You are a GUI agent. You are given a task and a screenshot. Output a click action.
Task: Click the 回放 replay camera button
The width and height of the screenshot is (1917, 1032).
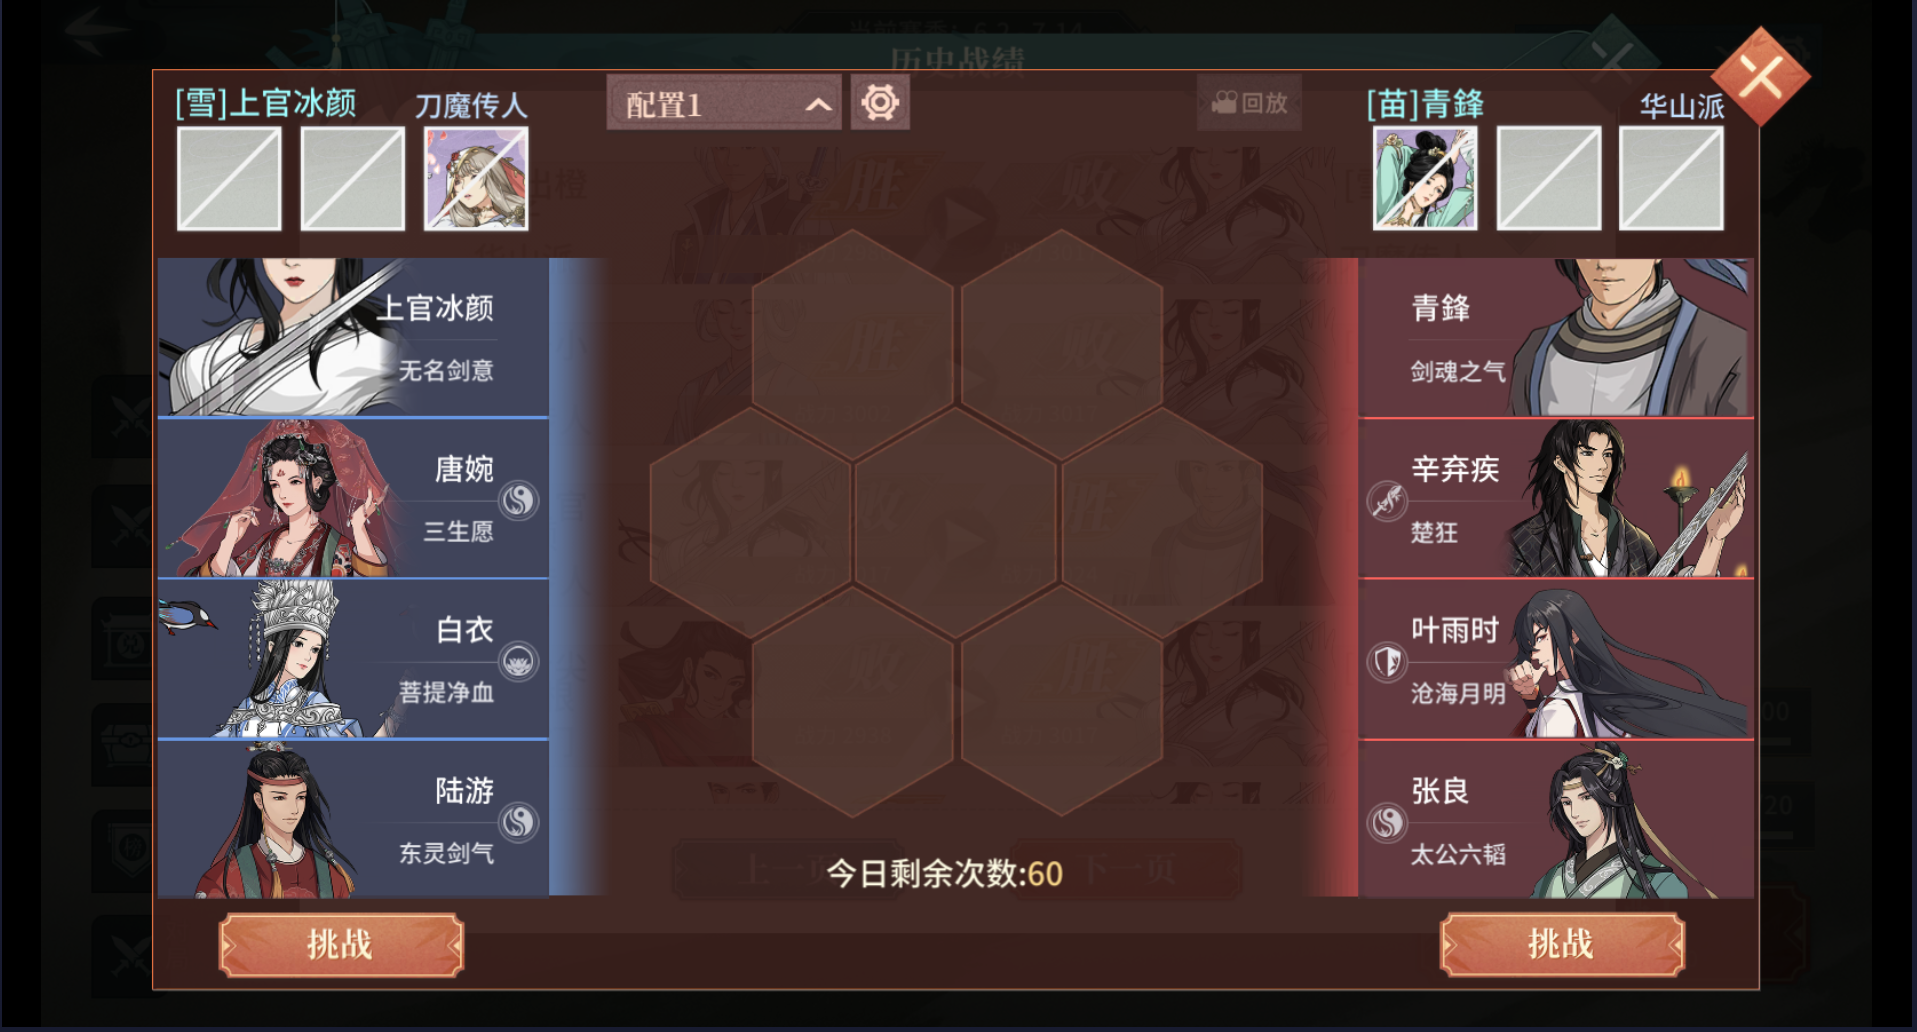(1249, 103)
